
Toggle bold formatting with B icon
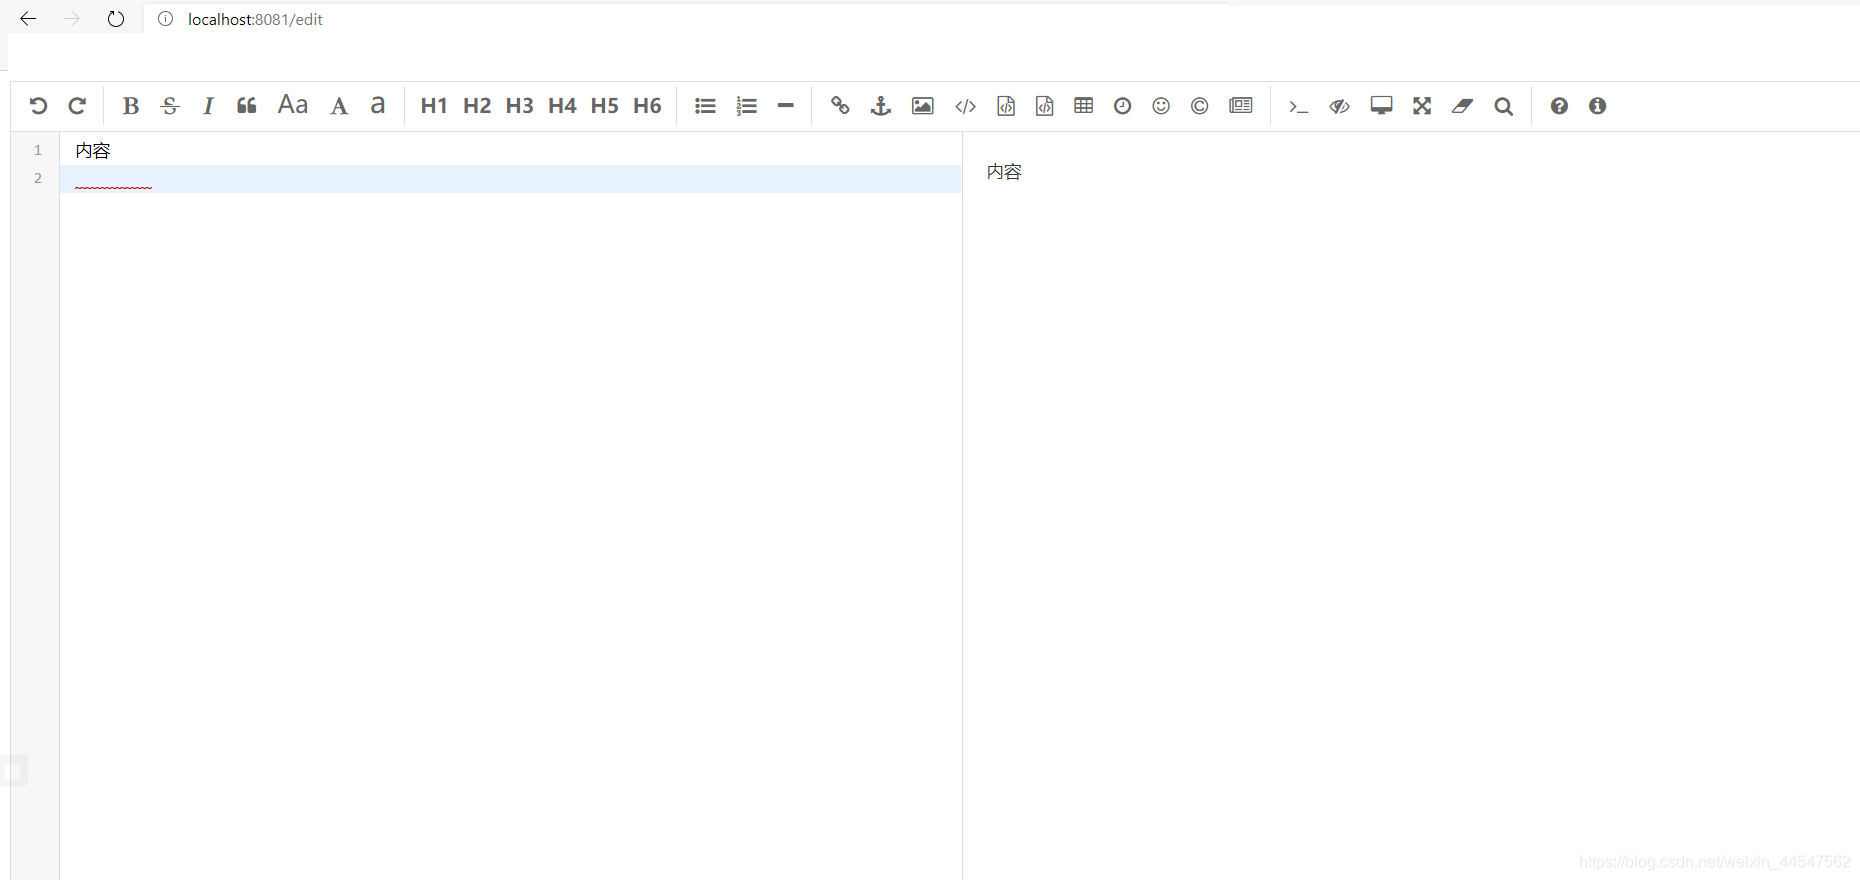(x=130, y=106)
